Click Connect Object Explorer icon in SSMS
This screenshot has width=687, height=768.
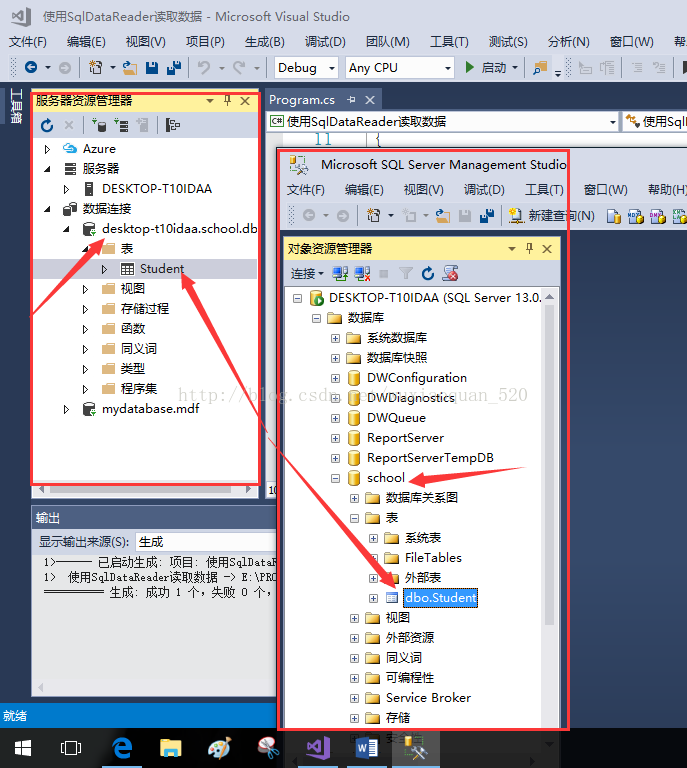point(340,273)
